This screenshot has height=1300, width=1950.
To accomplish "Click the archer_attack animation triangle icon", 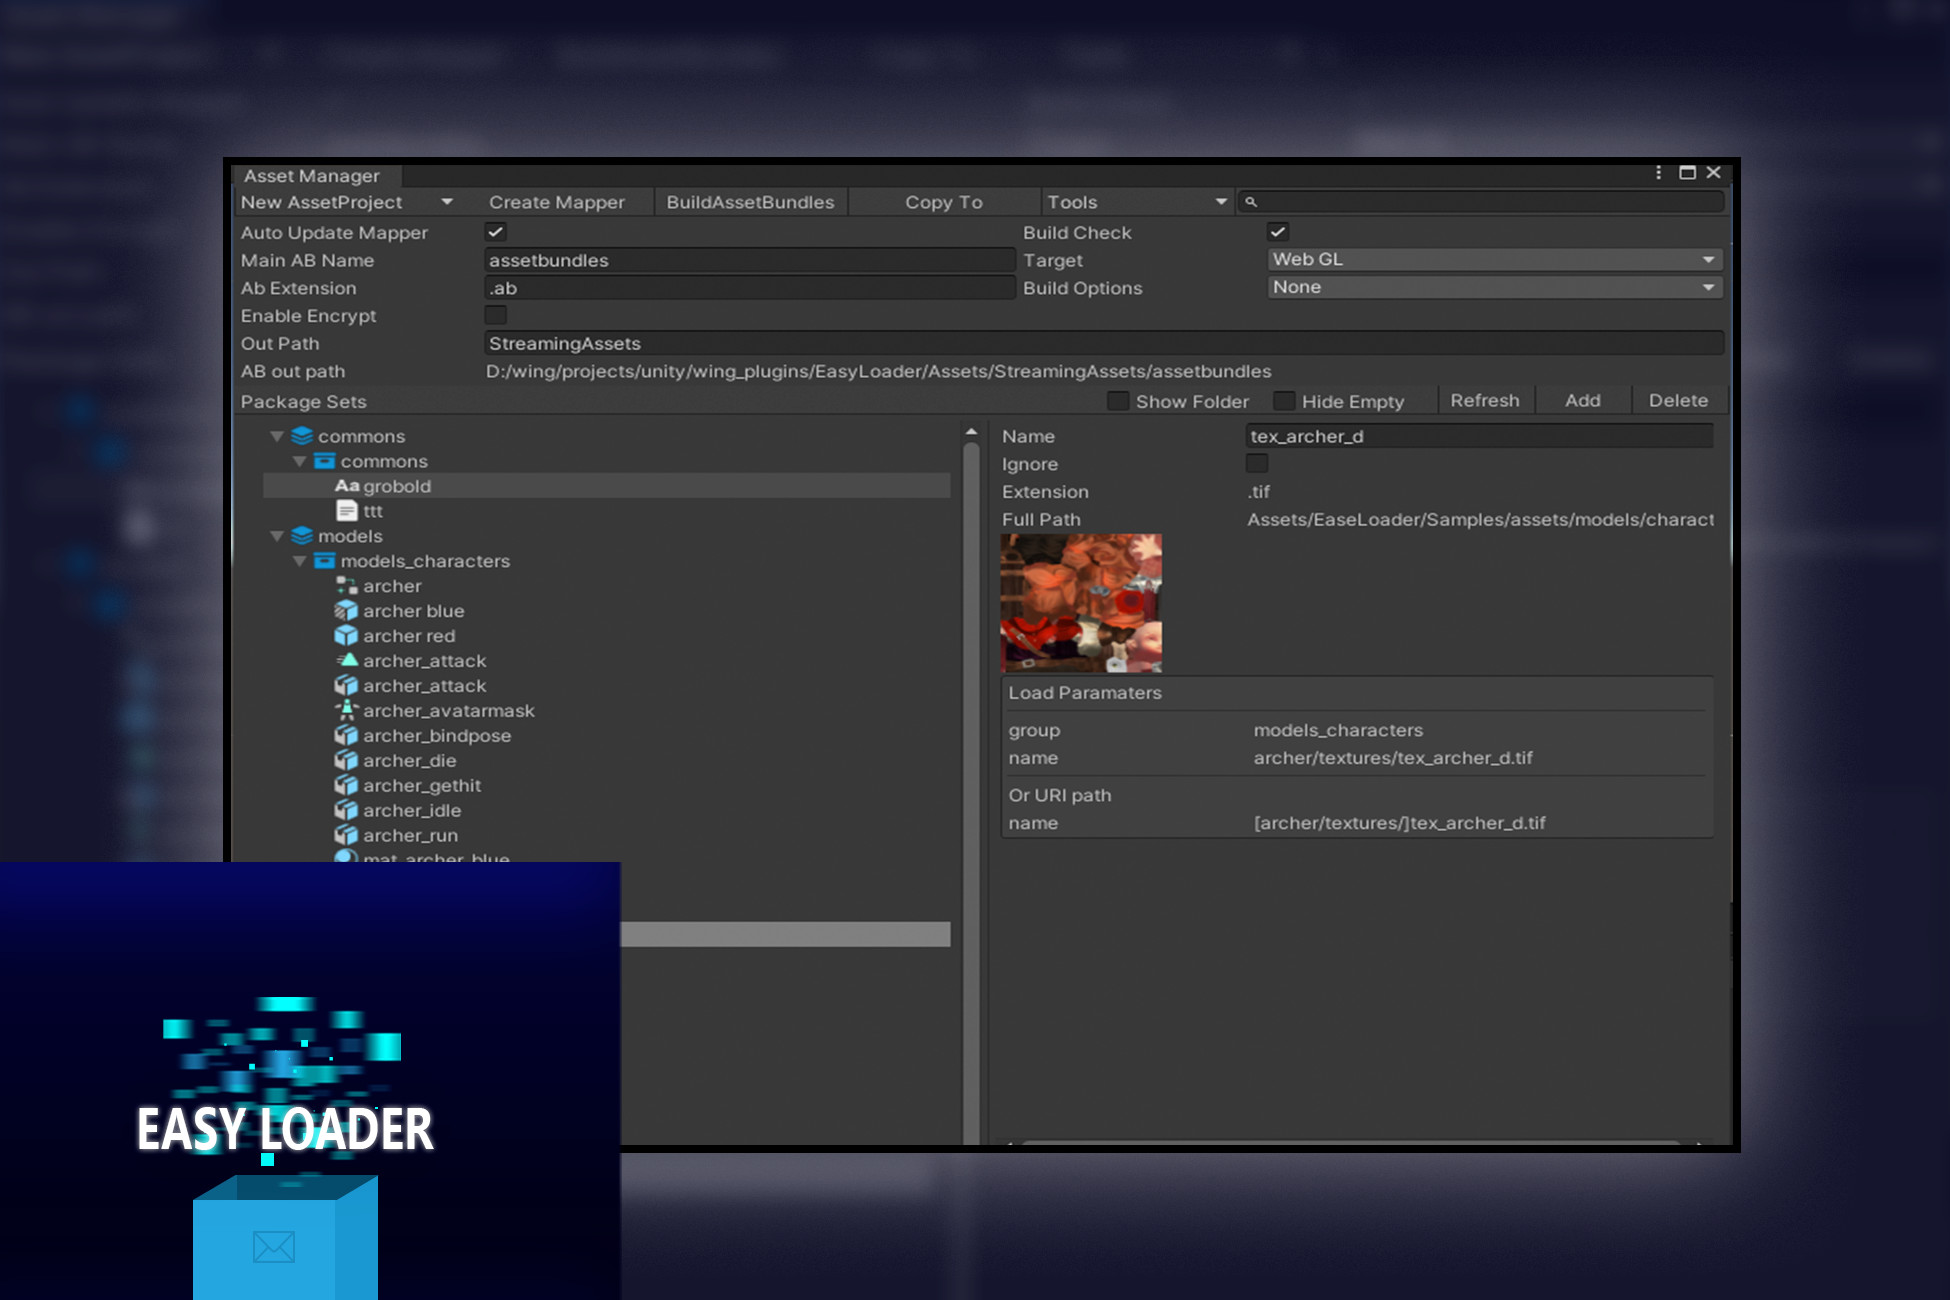I will (346, 661).
